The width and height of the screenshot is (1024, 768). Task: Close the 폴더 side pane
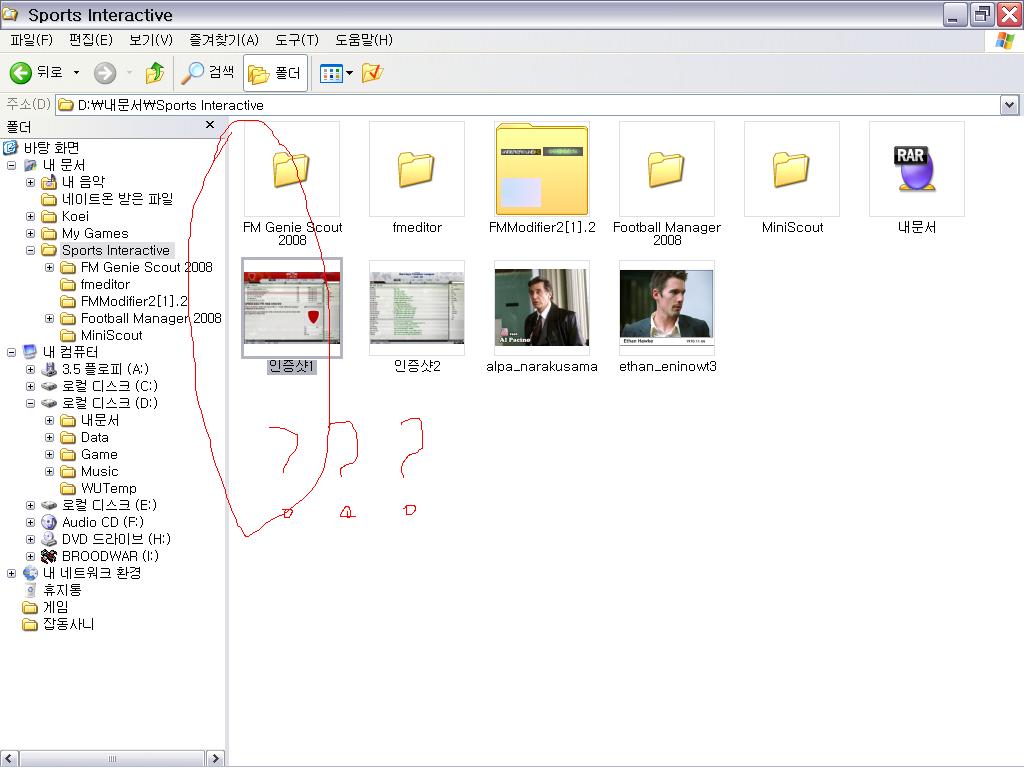(210, 125)
